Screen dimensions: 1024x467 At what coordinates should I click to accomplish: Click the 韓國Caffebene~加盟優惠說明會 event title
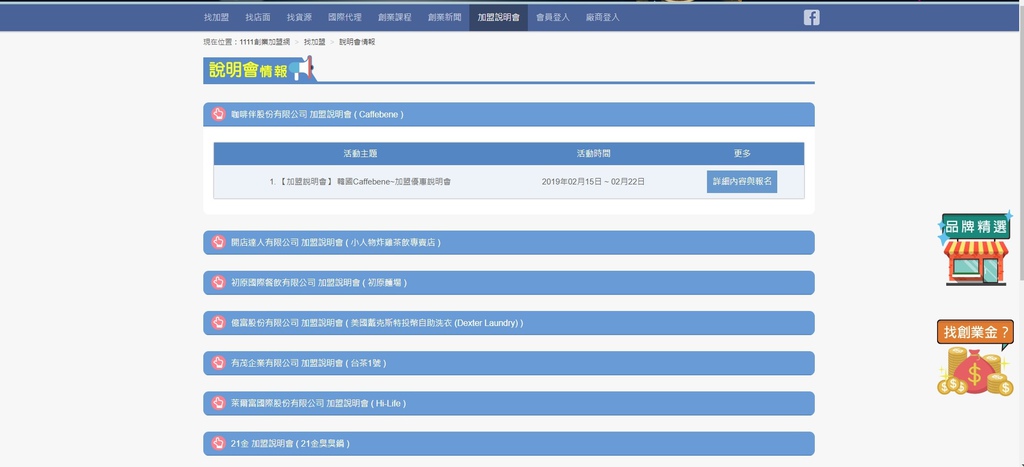394,182
